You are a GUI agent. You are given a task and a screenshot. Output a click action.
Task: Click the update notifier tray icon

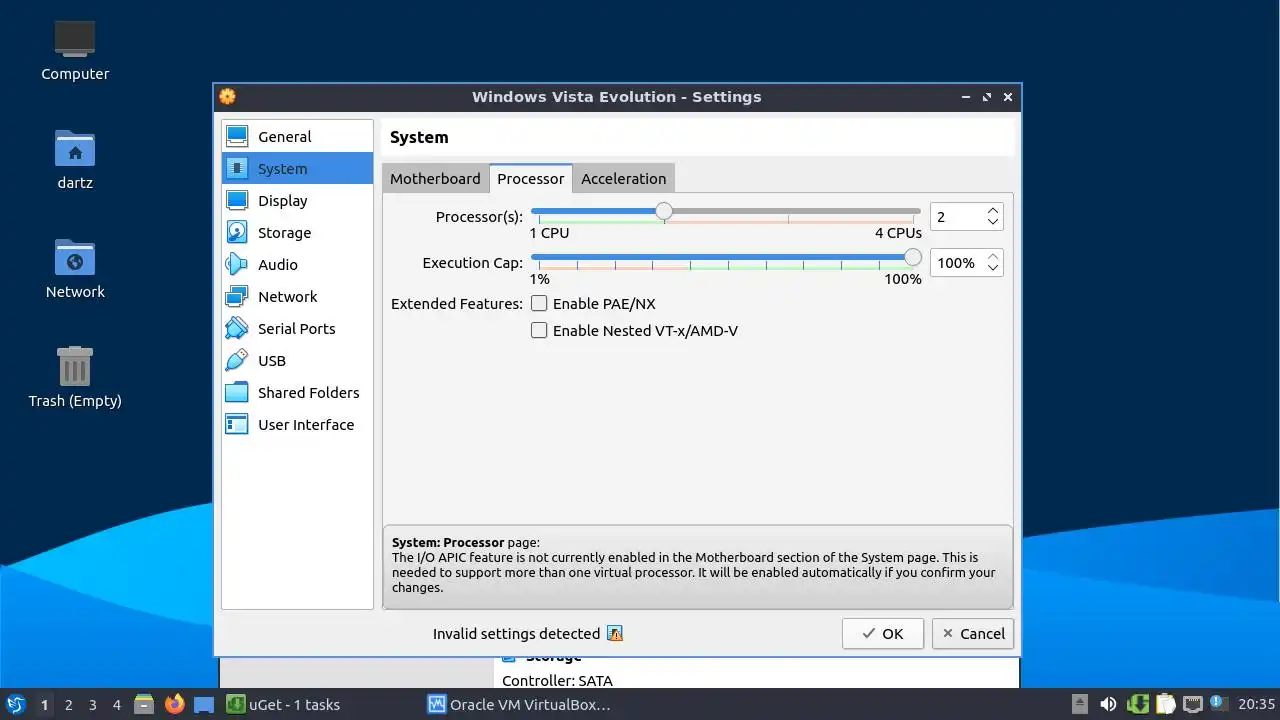1218,704
